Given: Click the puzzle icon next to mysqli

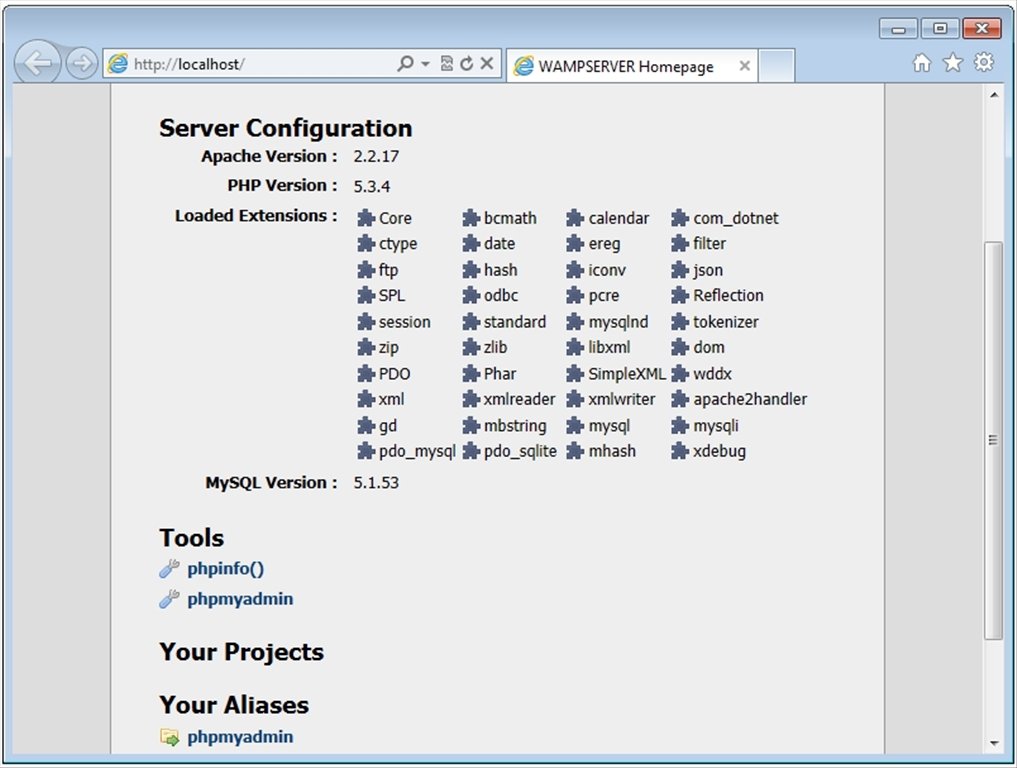Looking at the screenshot, I should (680, 426).
